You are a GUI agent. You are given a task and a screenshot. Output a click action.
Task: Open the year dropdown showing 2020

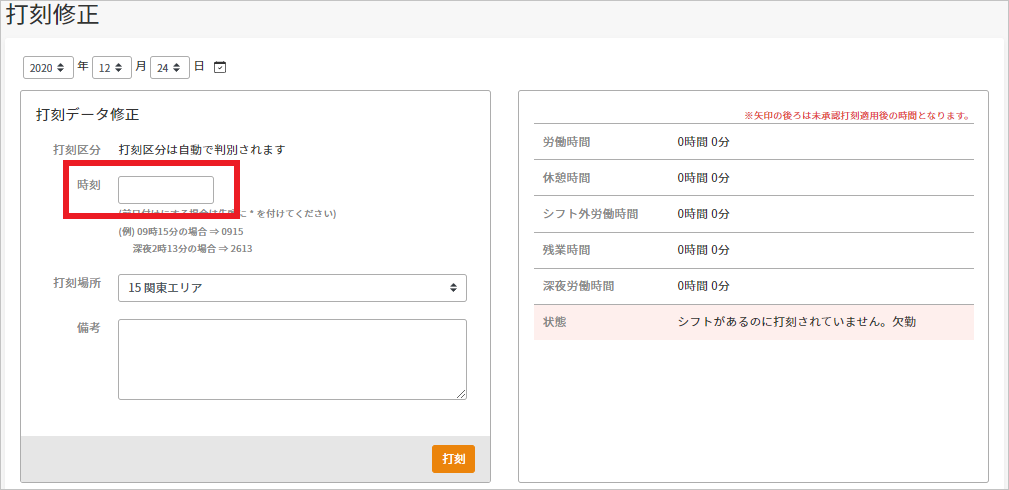click(48, 67)
